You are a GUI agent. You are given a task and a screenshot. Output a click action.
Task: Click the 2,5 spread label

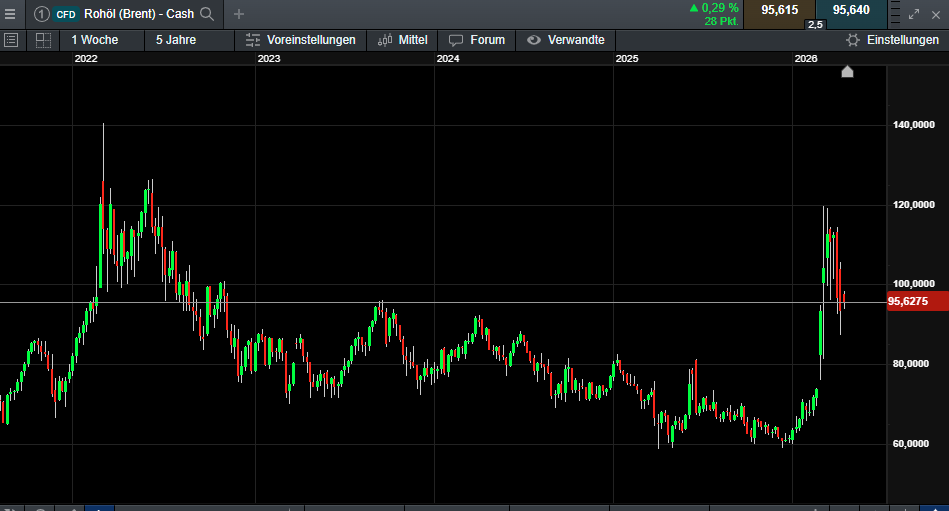(815, 24)
